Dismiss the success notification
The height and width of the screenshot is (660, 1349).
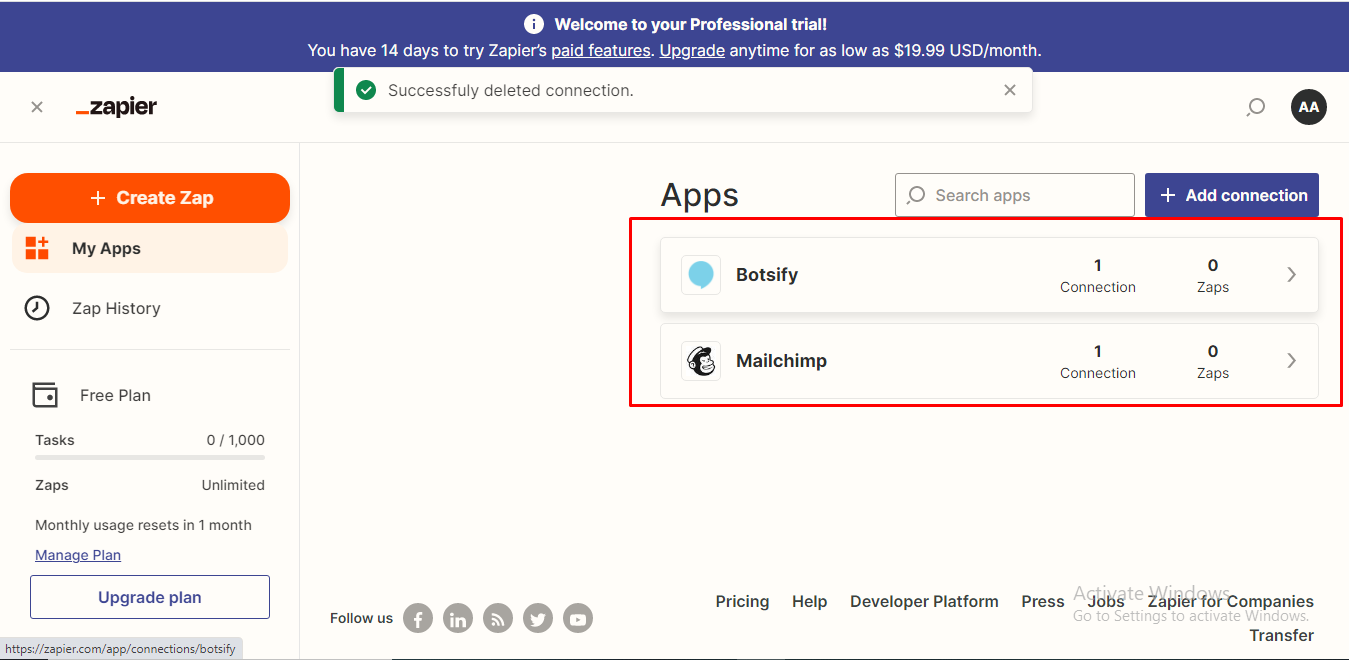pos(1010,90)
